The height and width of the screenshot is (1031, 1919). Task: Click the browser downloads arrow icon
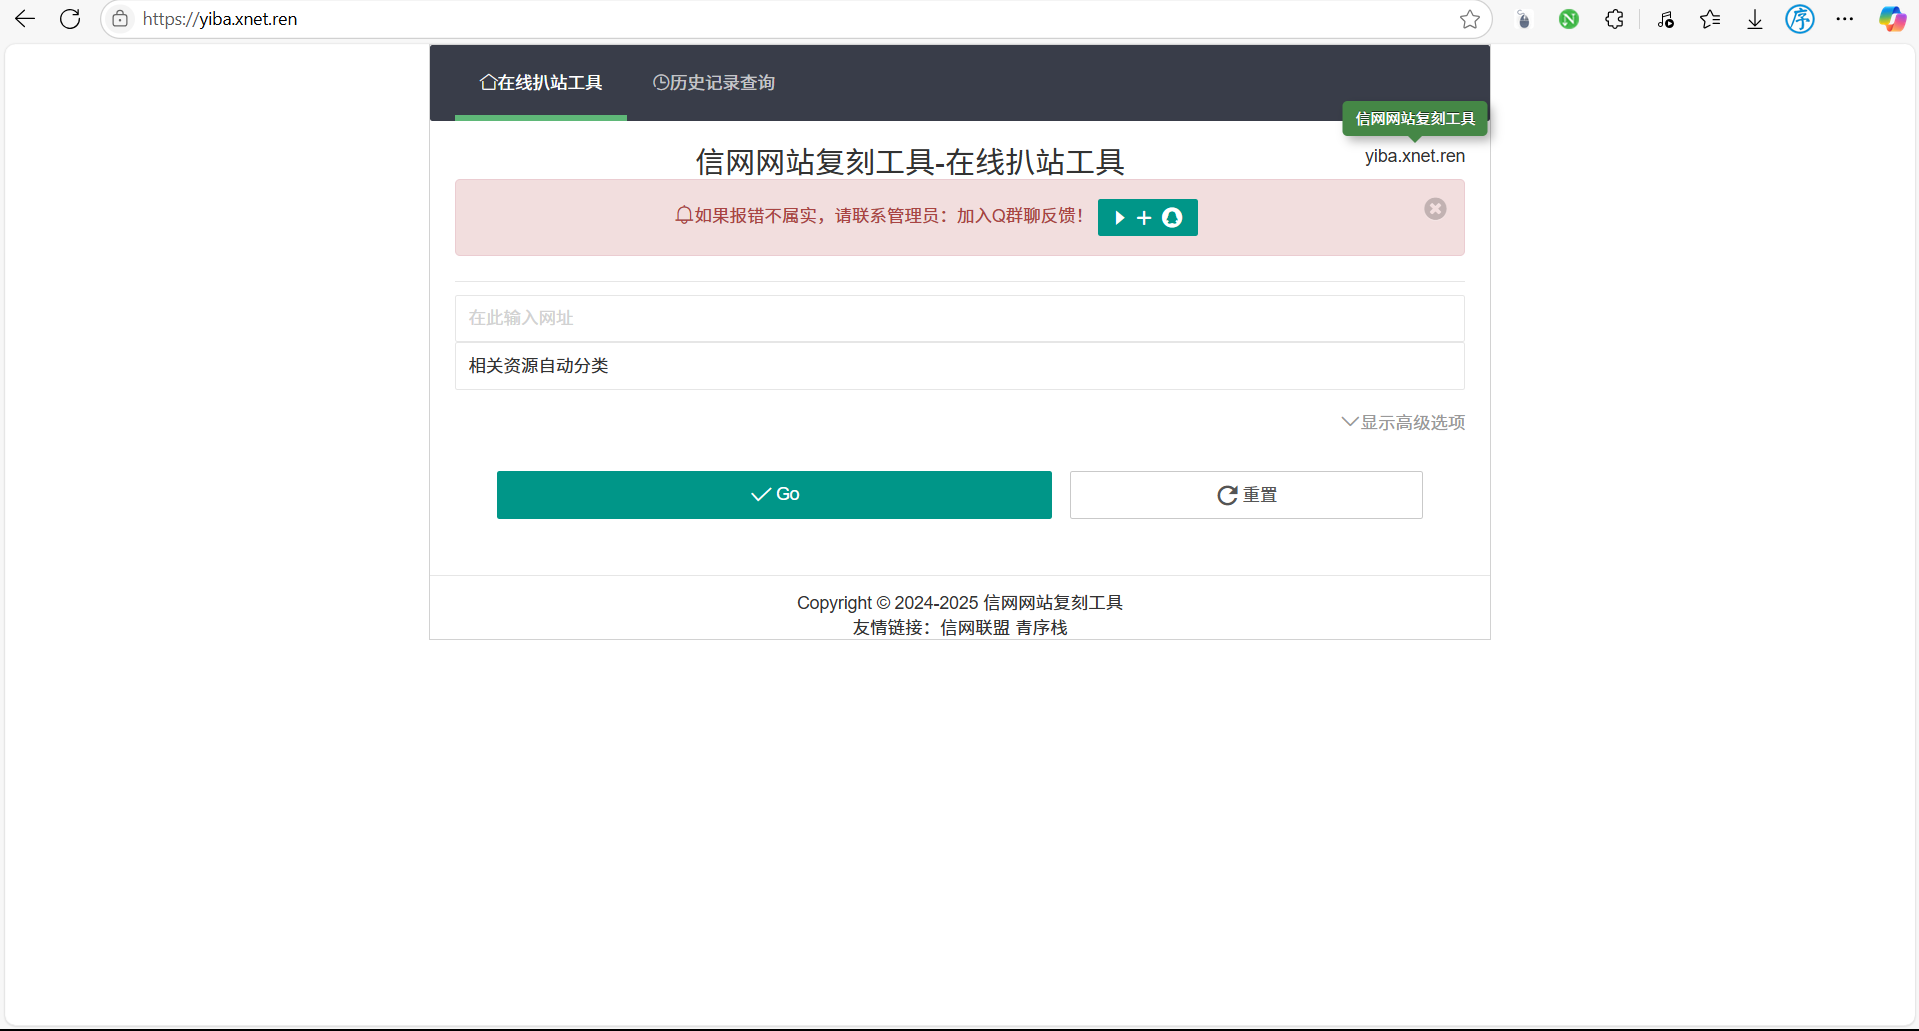(1755, 19)
